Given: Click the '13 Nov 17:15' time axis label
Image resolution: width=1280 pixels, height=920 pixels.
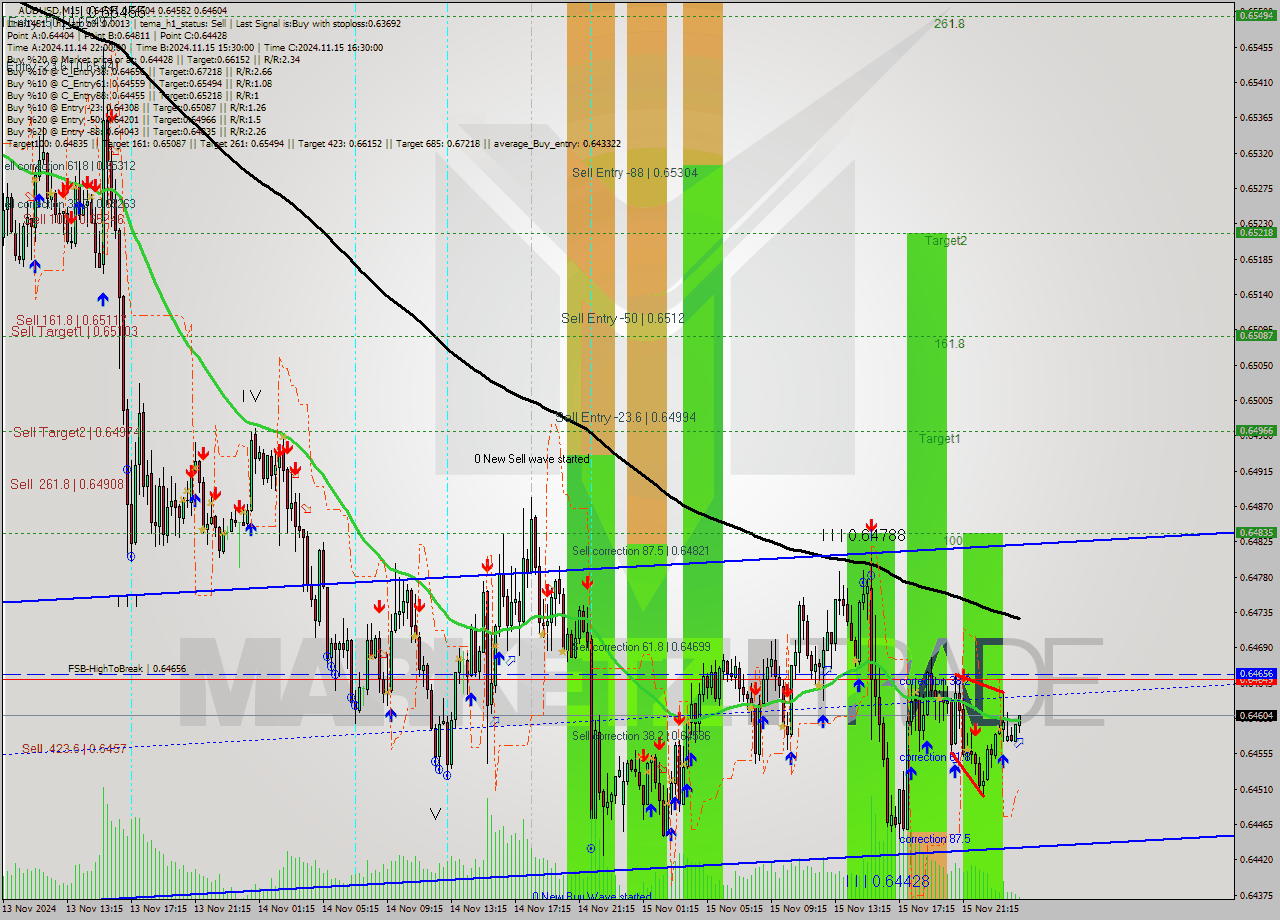Looking at the screenshot, I should coord(158,909).
